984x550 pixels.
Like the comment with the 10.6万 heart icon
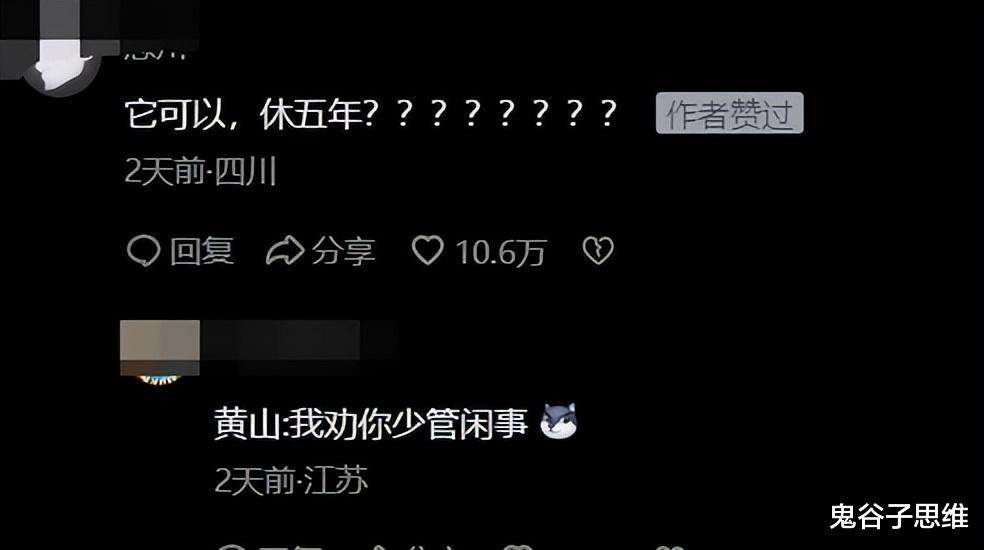point(427,251)
